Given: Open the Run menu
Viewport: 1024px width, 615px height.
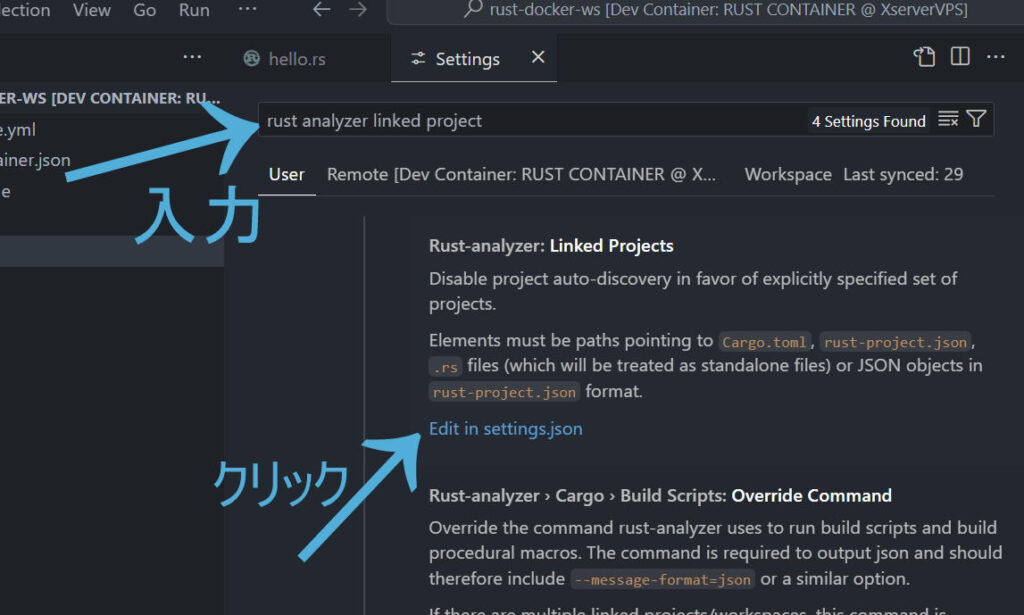Looking at the screenshot, I should 193,10.
